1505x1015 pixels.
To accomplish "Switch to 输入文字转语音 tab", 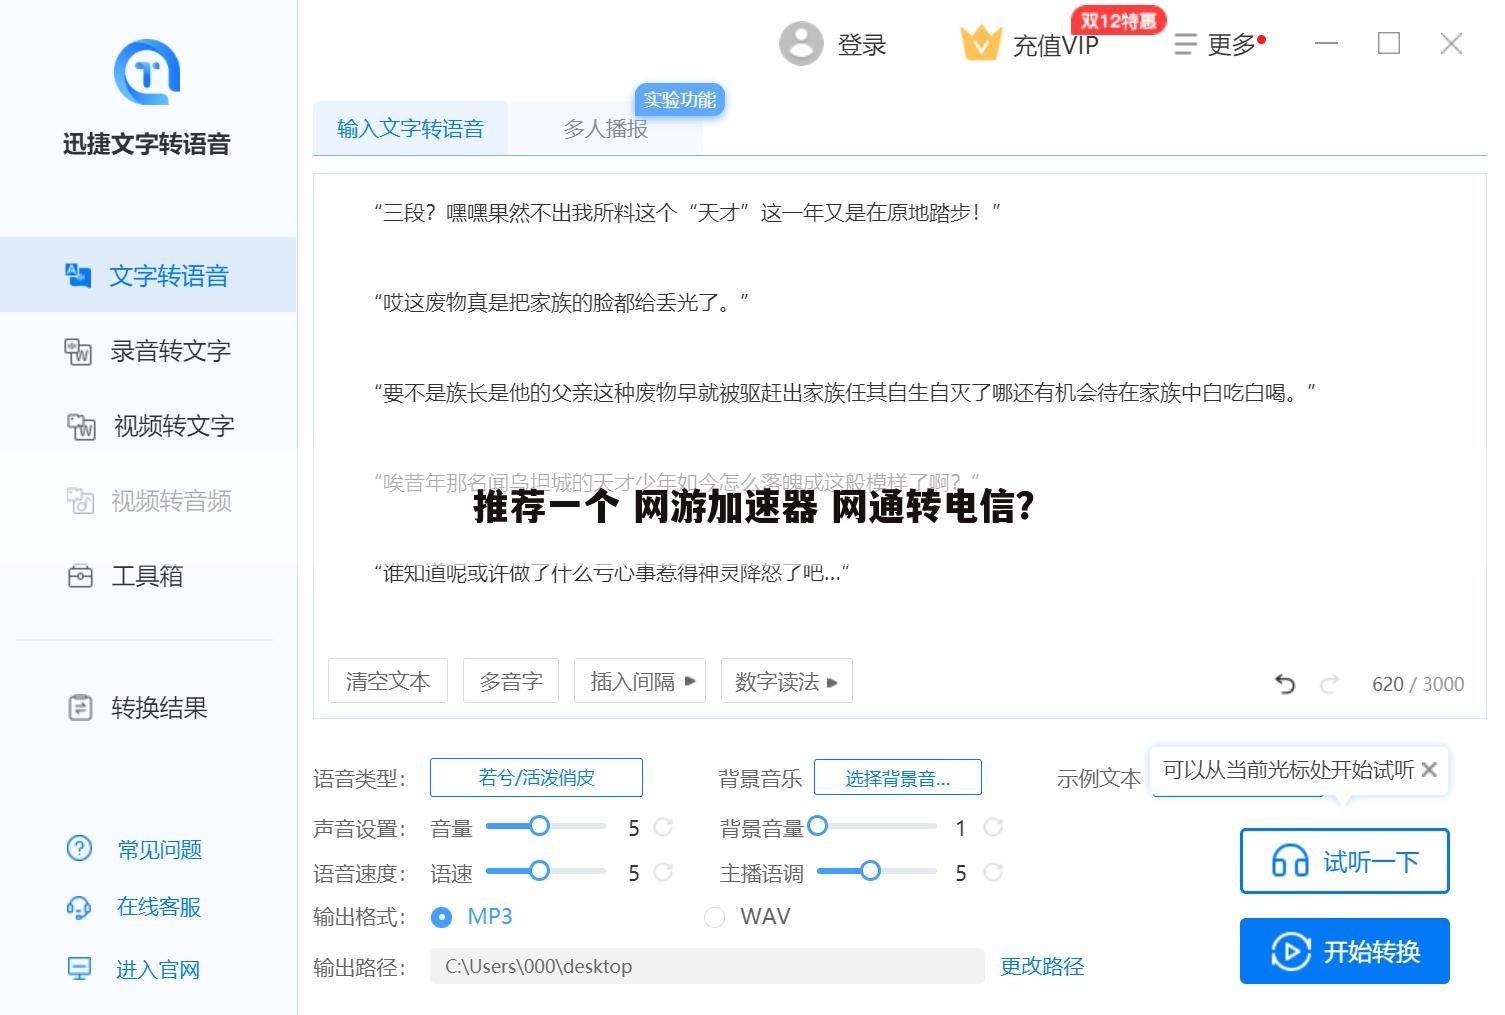I will [x=410, y=128].
